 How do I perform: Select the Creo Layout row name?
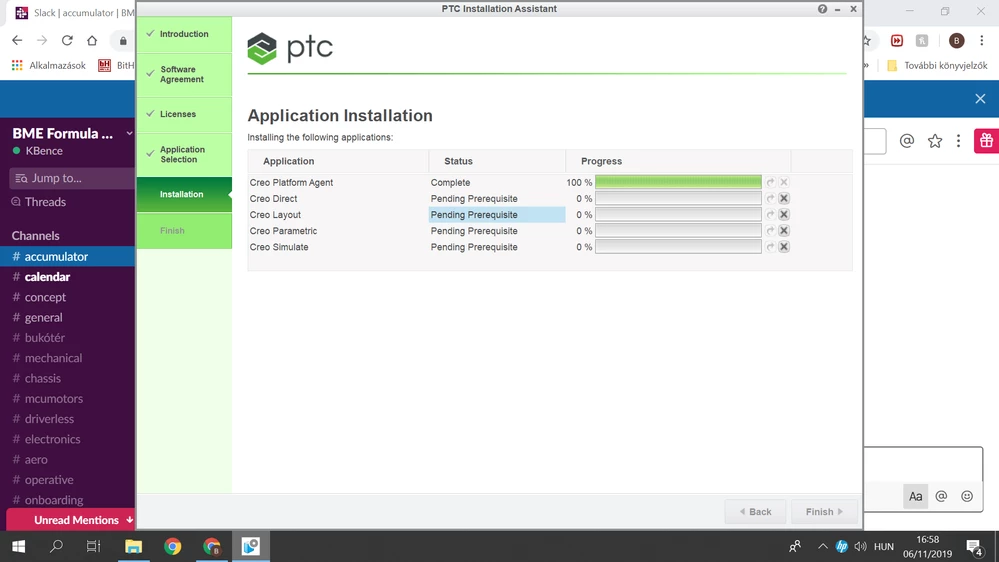click(275, 215)
